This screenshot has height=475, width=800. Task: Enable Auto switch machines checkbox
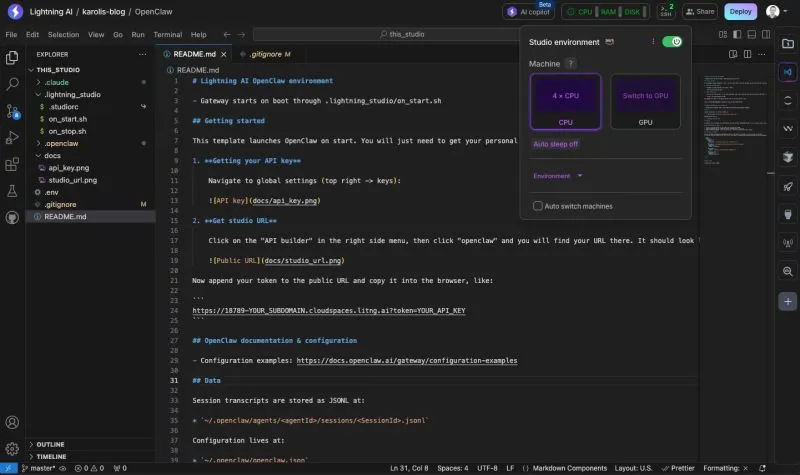(x=538, y=206)
